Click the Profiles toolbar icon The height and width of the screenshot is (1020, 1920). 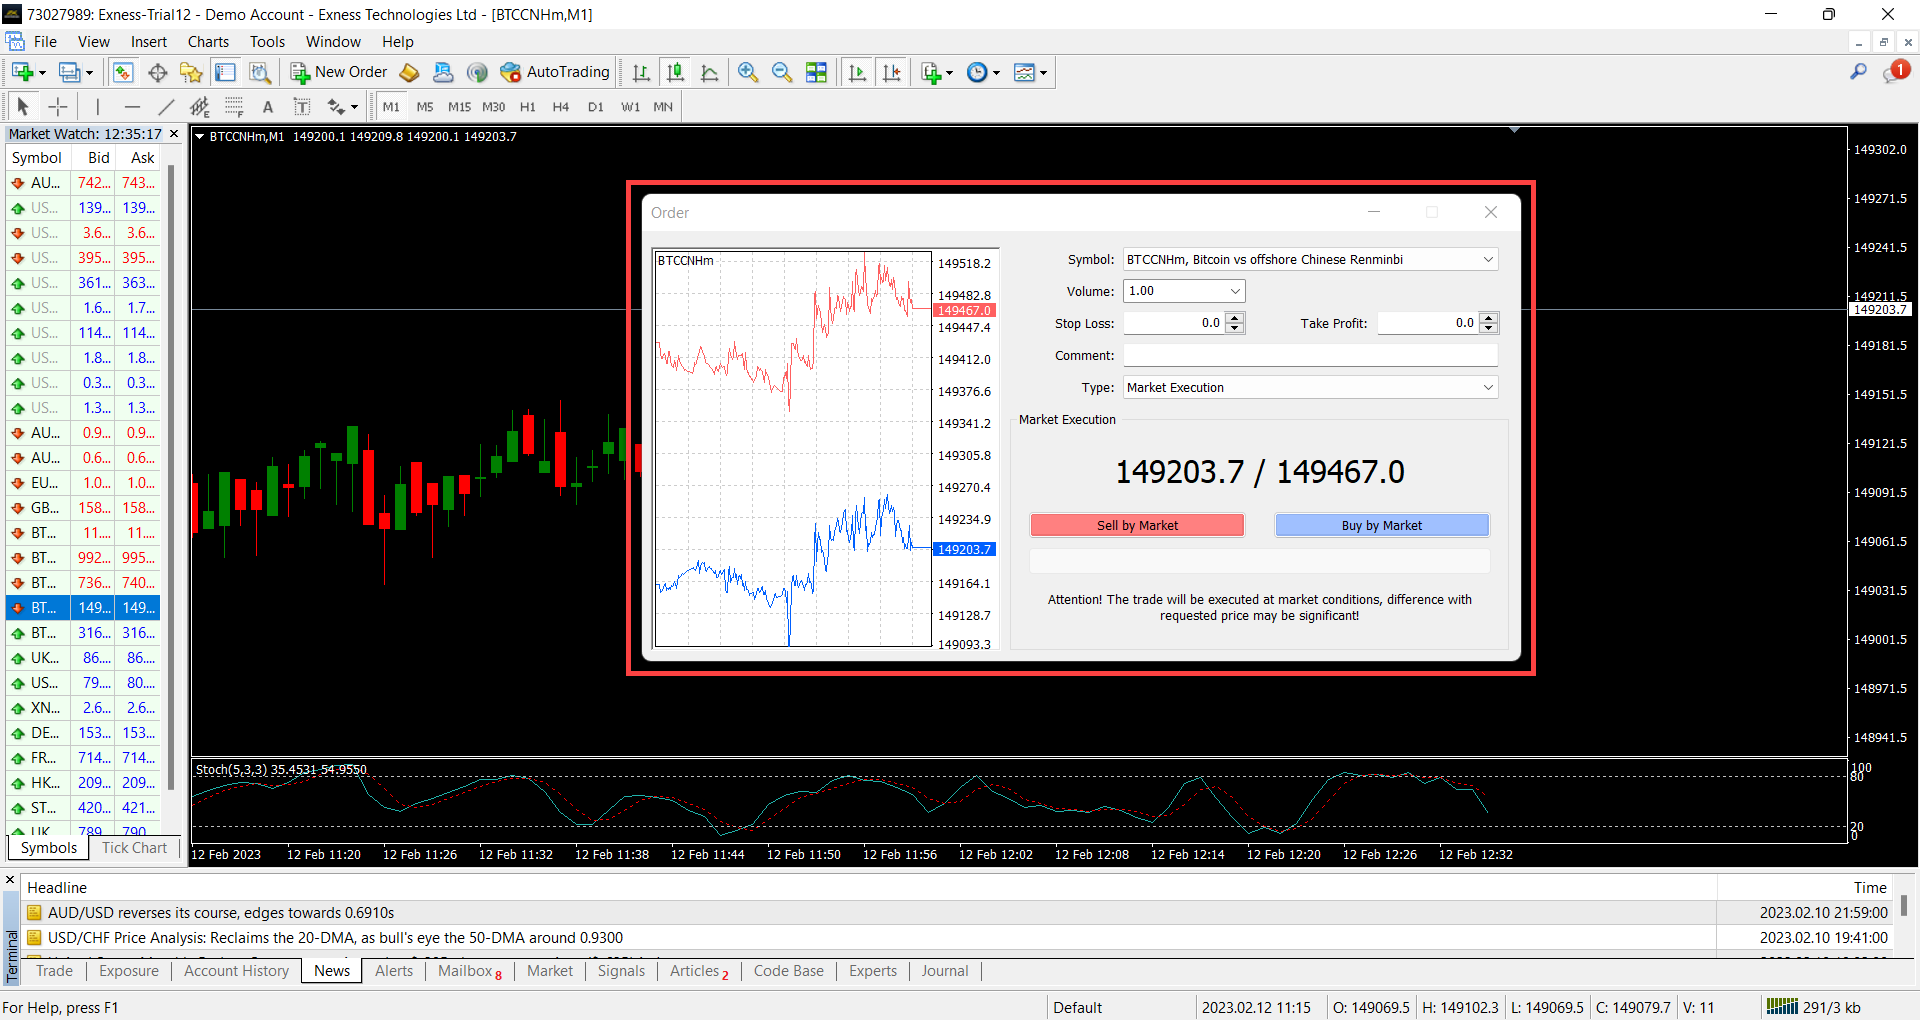click(70, 72)
